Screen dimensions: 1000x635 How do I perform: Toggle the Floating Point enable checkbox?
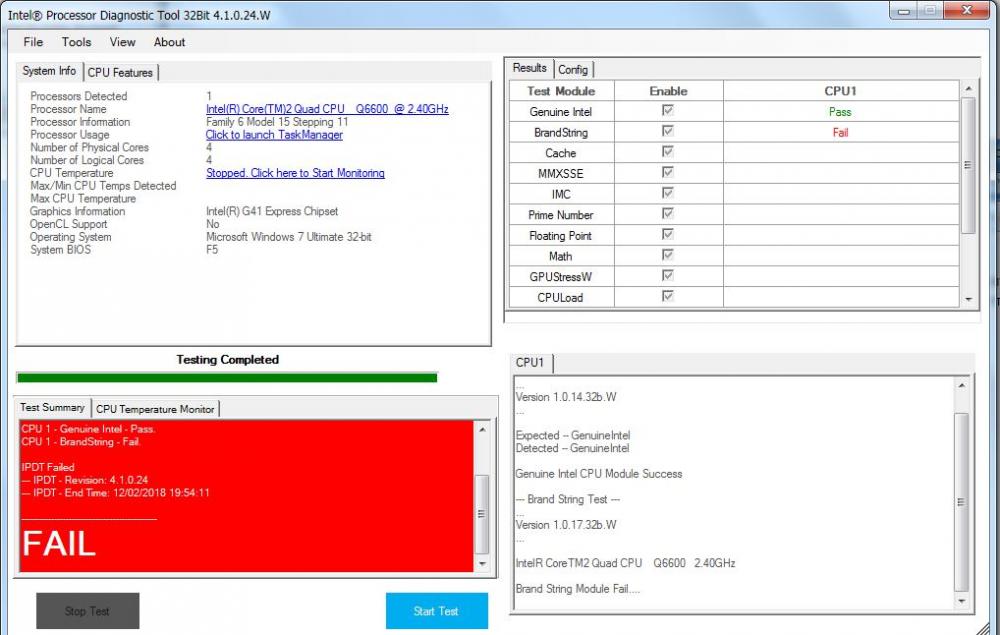click(668, 234)
